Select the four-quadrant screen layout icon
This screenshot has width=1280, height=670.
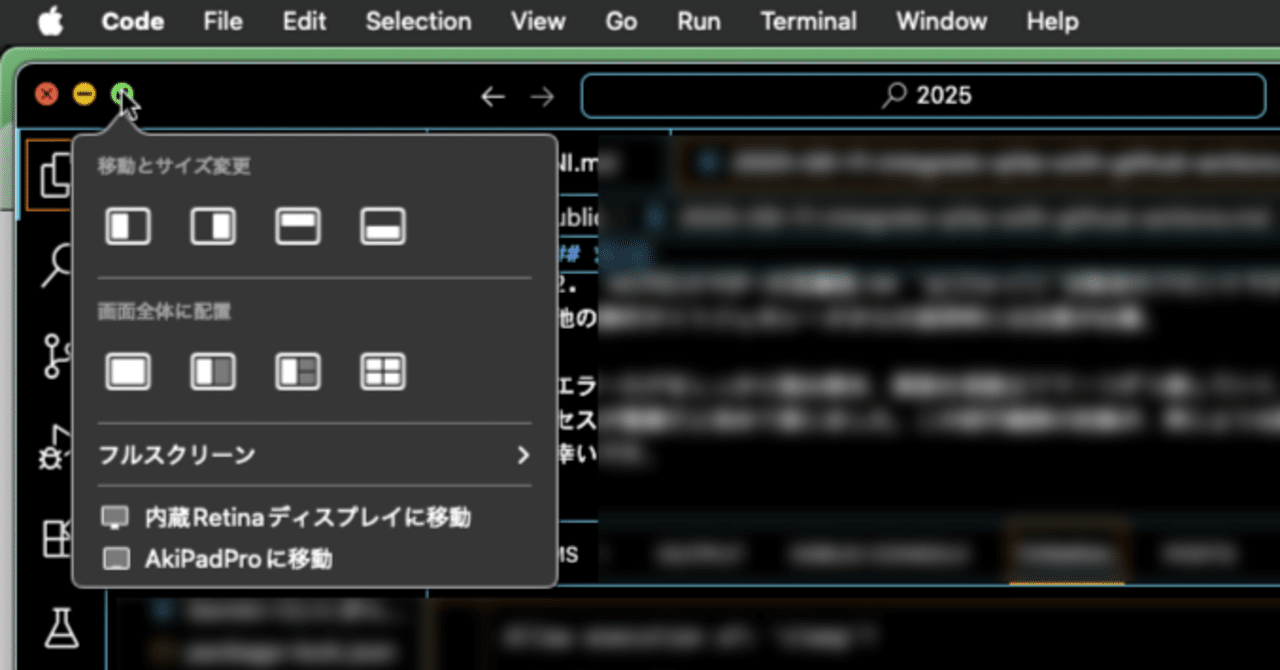[x=381, y=371]
